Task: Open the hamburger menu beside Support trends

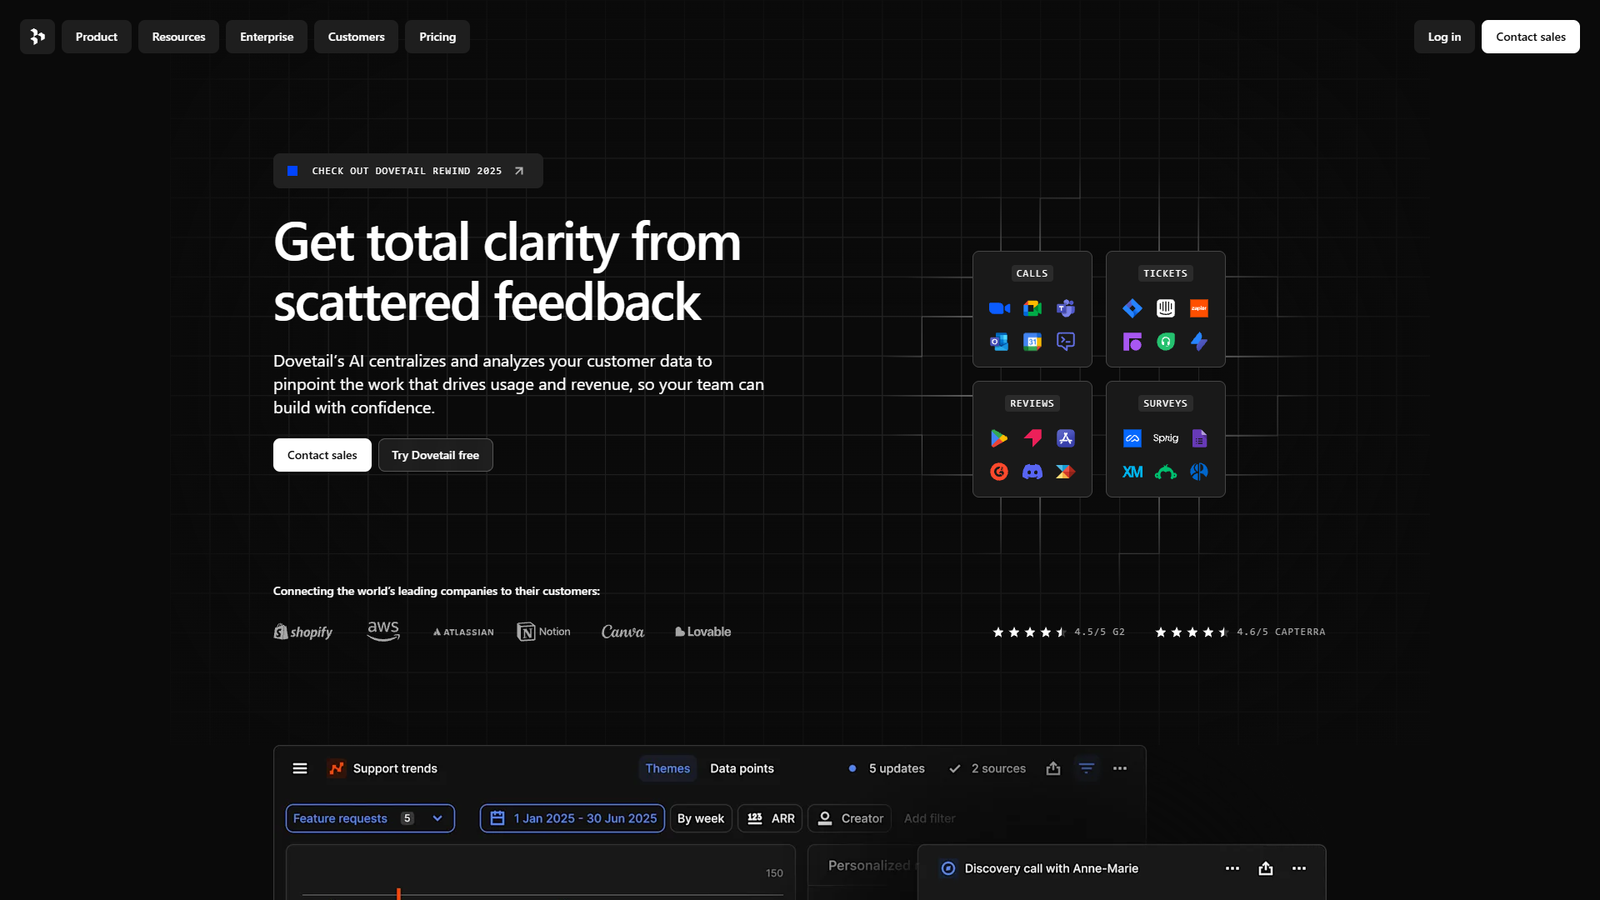Action: pyautogui.click(x=300, y=768)
